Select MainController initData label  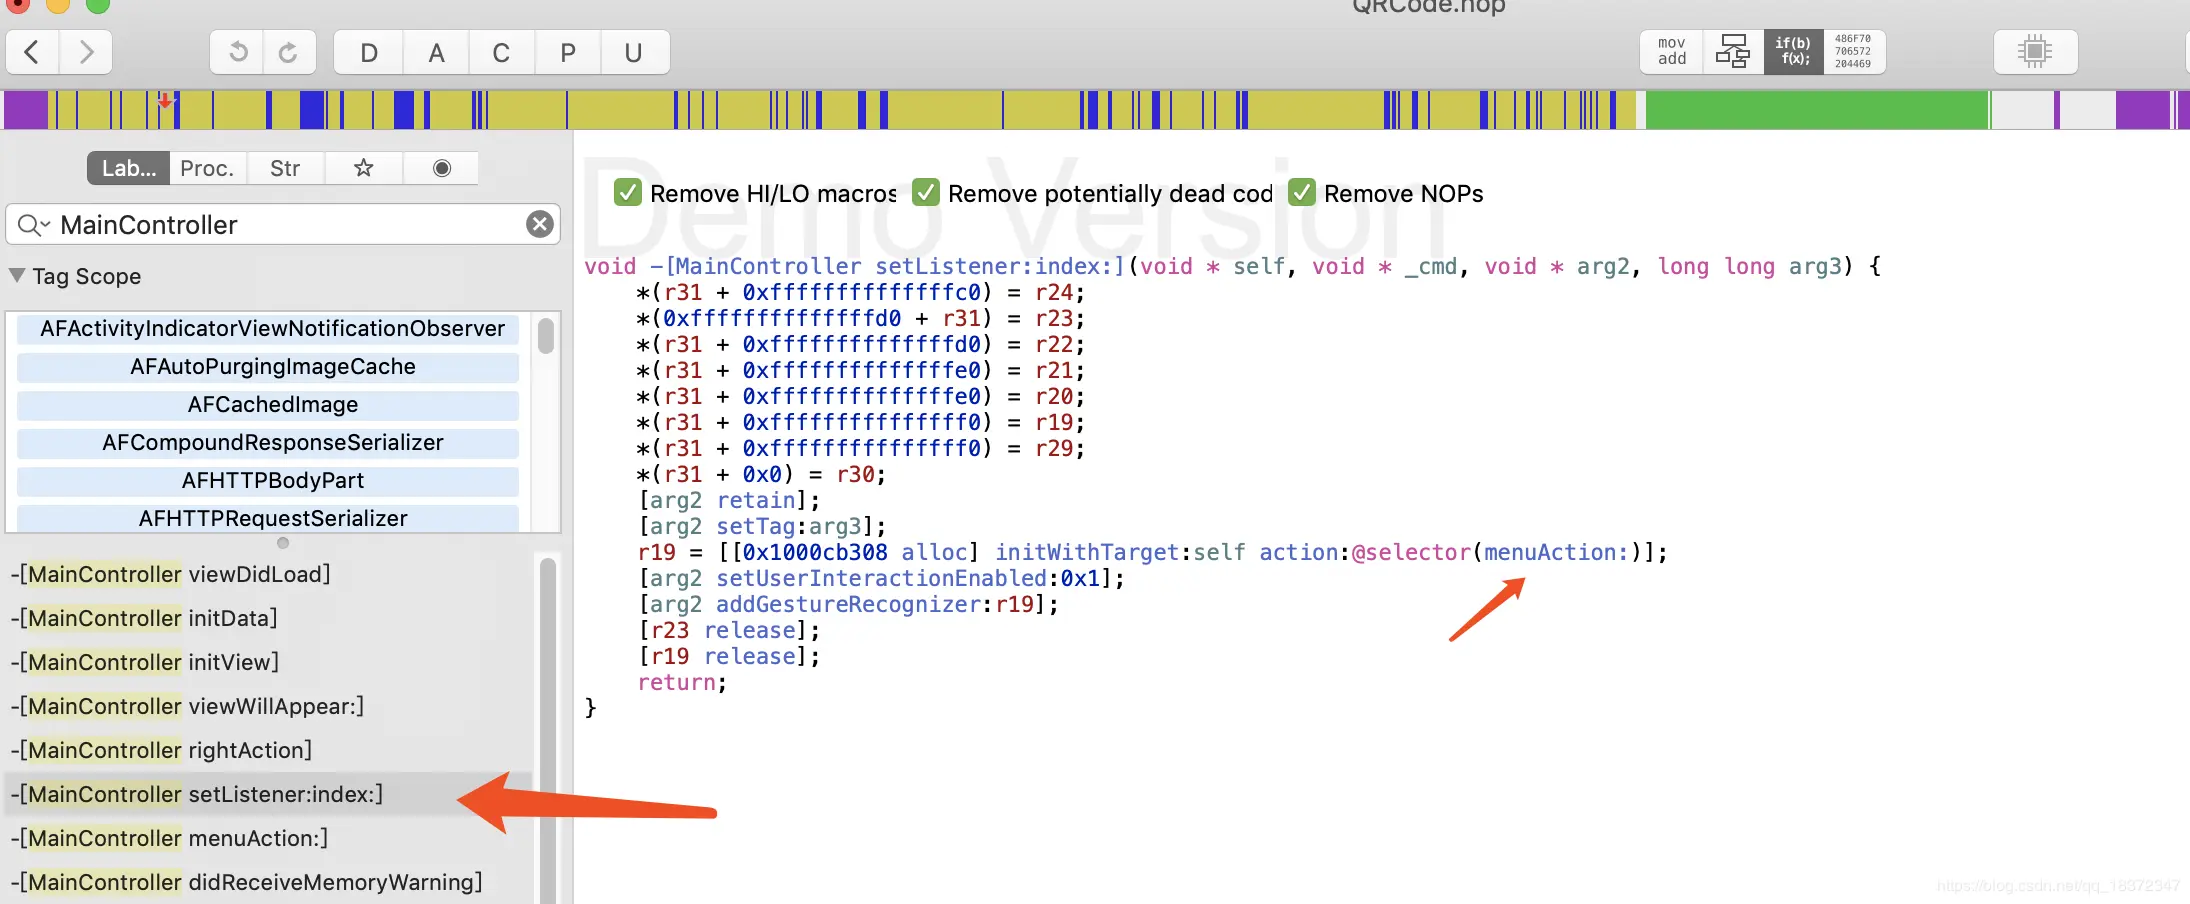click(270, 618)
